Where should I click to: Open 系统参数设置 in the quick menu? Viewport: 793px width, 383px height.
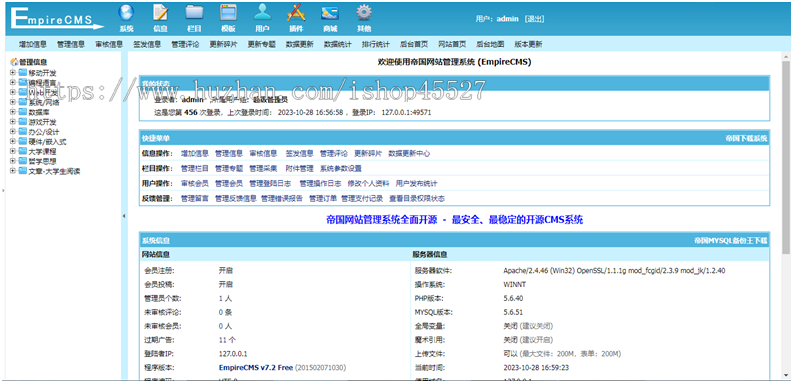(x=341, y=168)
